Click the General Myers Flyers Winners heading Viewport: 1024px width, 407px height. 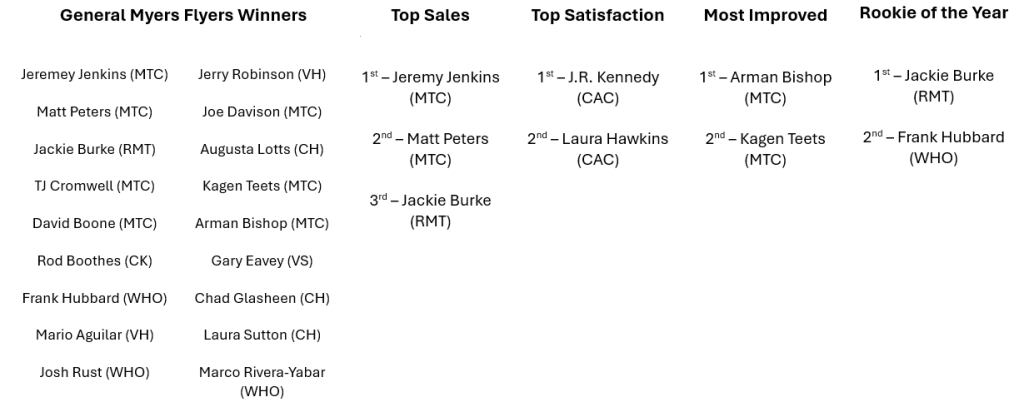click(183, 15)
